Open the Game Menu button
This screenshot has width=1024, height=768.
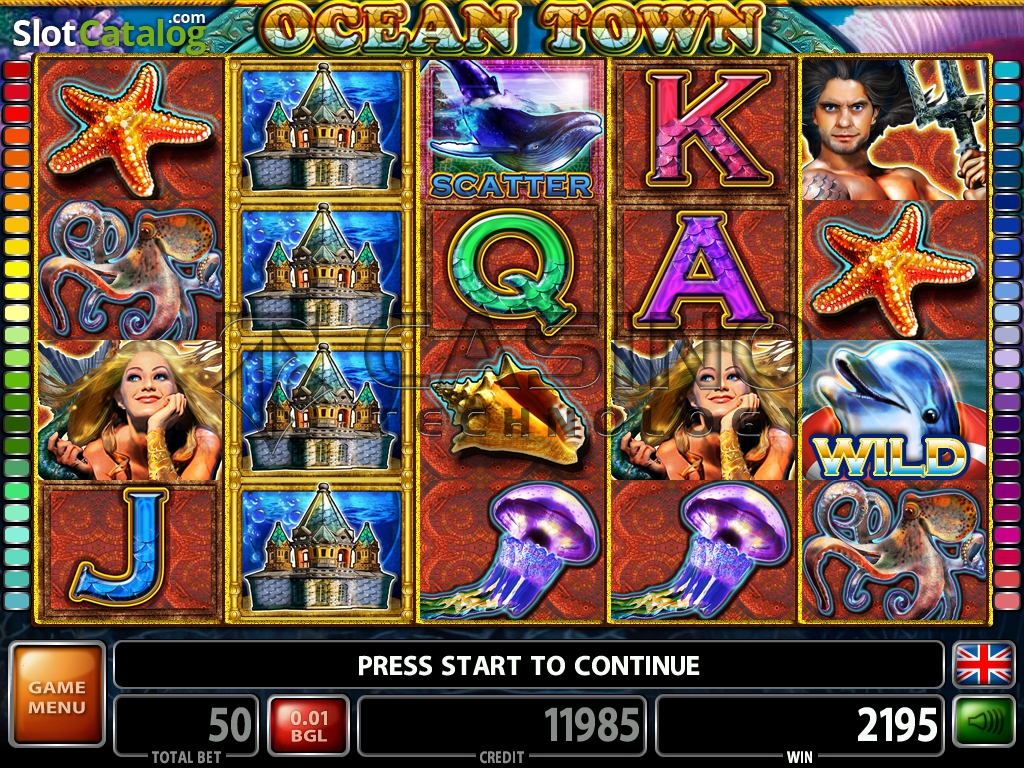tap(57, 694)
